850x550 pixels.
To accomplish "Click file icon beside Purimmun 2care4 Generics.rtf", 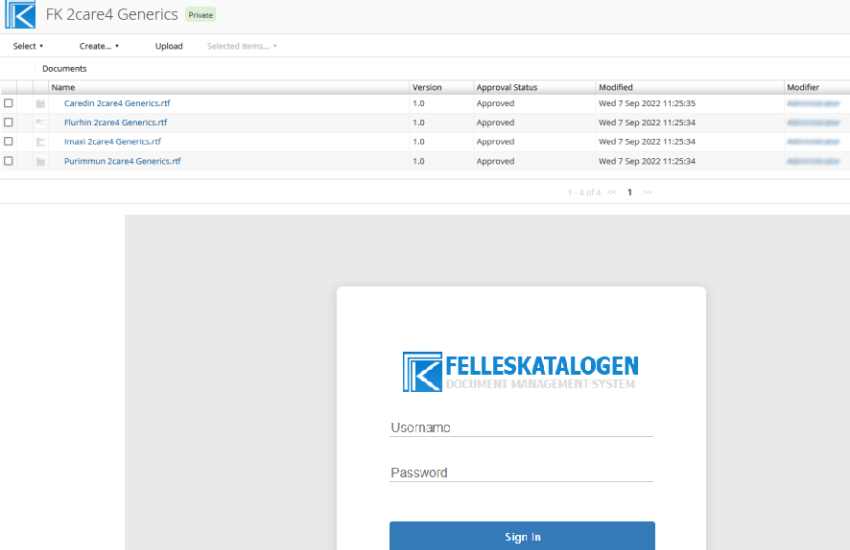I will (41, 161).
